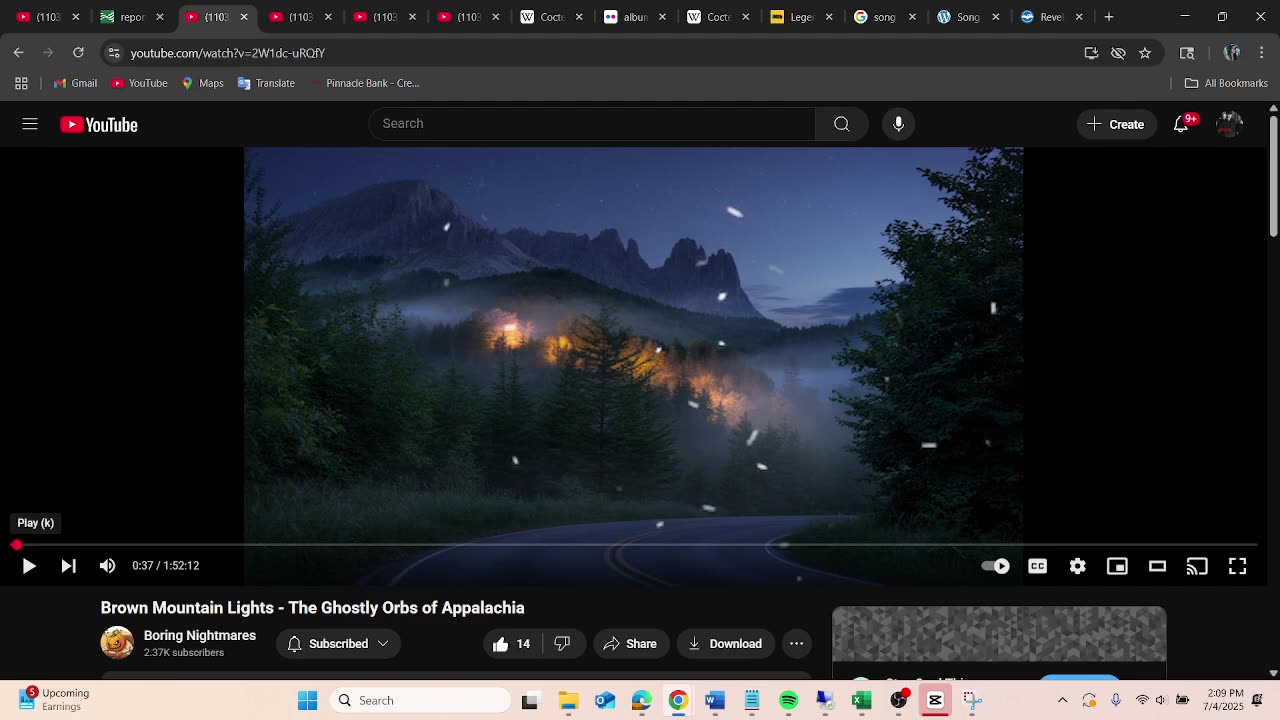Screen dimensions: 1280x720
Task: Open the Chrome apps grid shortcut
Action: point(21,83)
